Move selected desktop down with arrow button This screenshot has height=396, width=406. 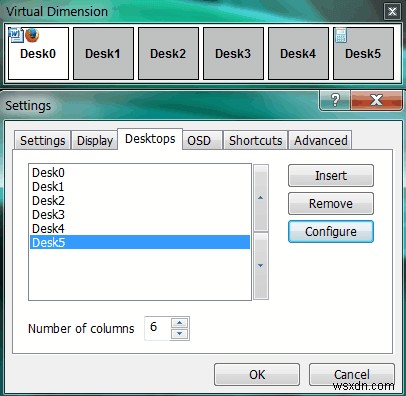pyautogui.click(x=261, y=266)
